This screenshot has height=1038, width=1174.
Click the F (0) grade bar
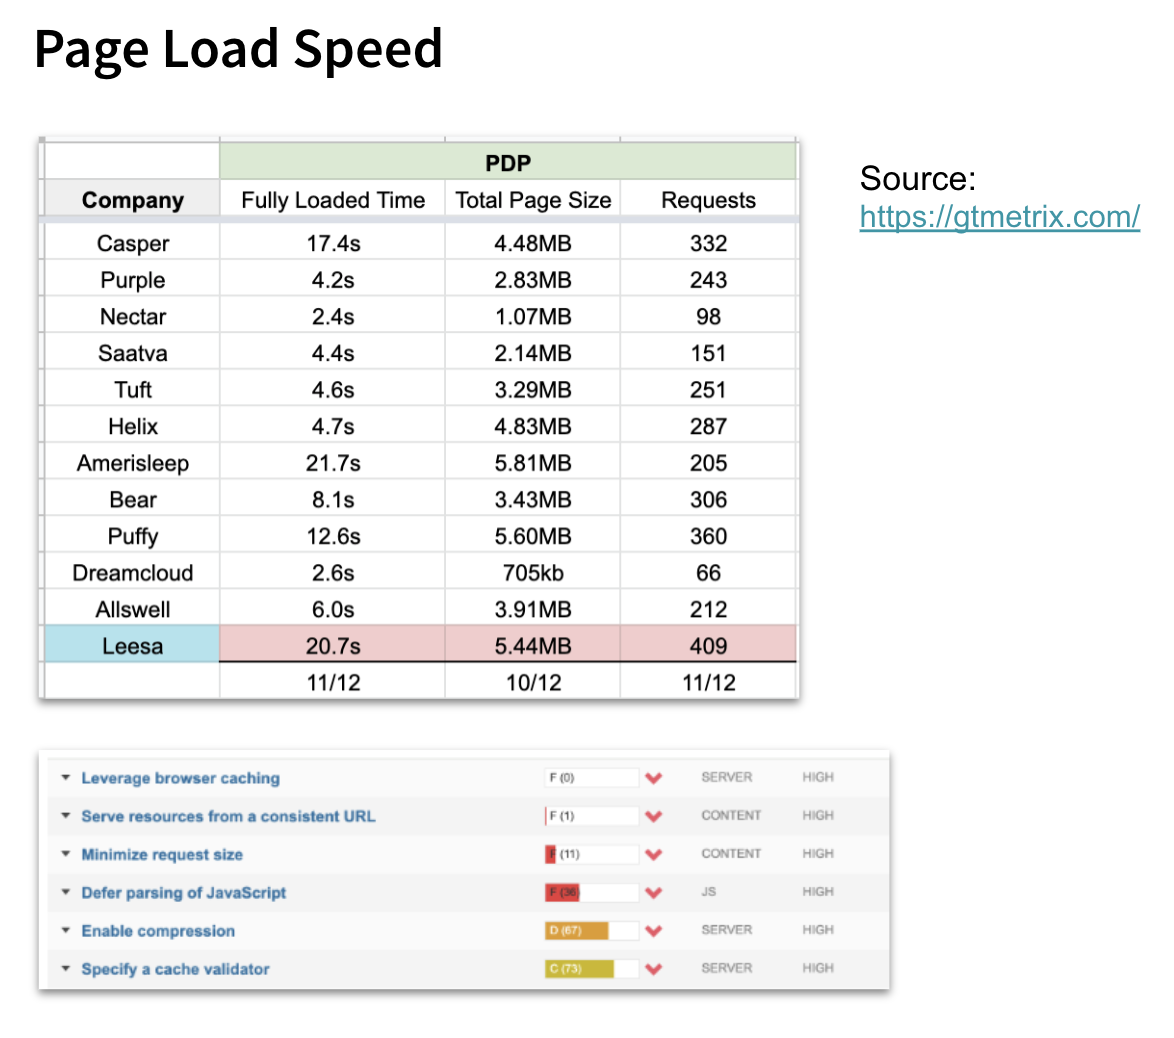point(591,777)
